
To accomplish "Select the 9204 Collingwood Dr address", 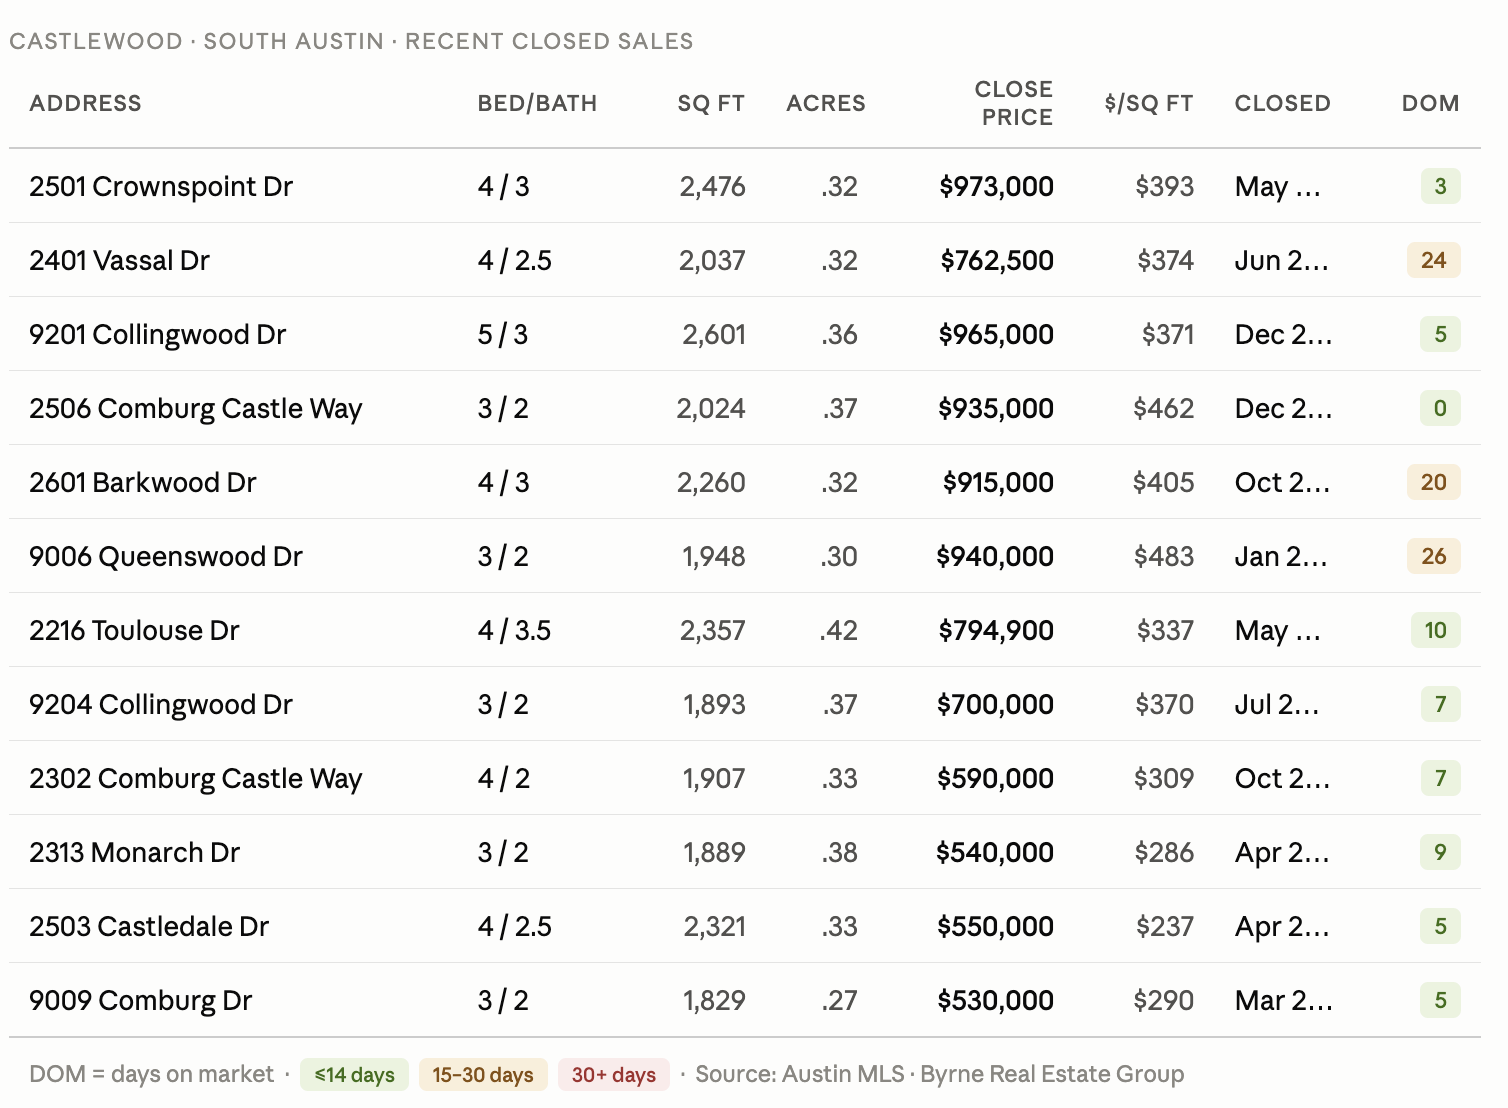I will tap(160, 704).
